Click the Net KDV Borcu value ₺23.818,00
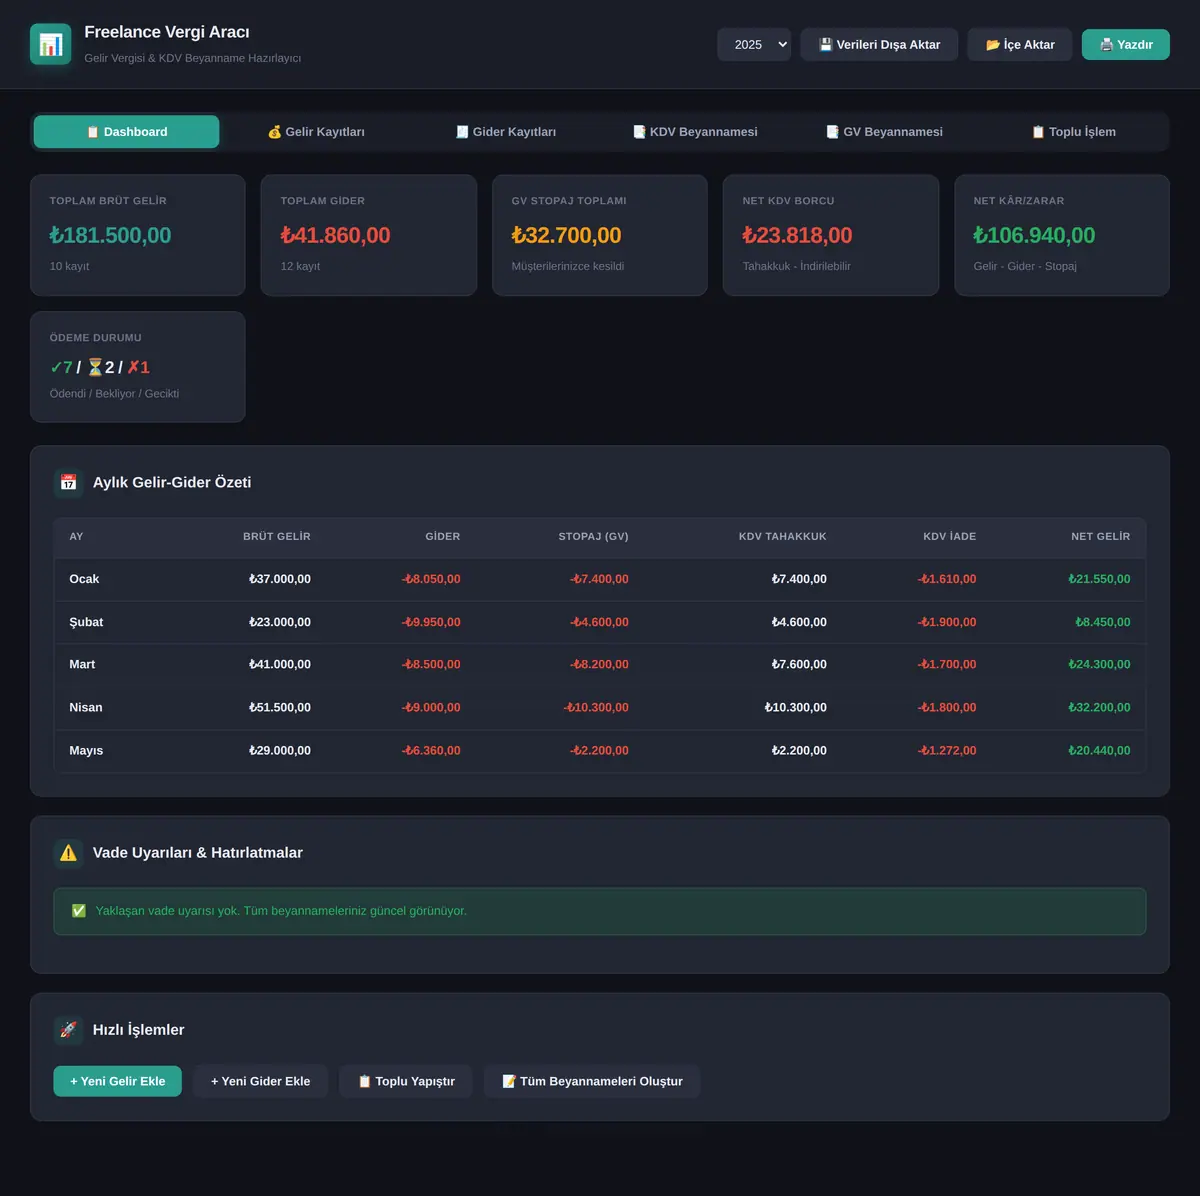 pos(797,235)
